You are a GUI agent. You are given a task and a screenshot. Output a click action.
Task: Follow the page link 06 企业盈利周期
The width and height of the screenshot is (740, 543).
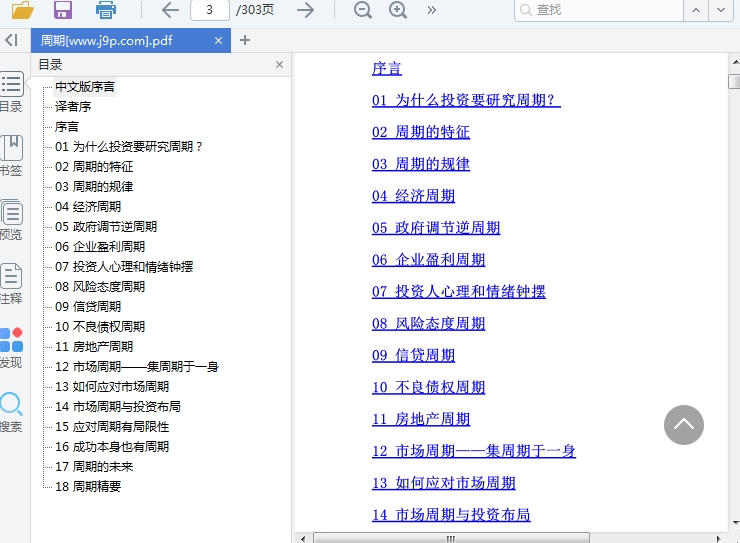tap(429, 259)
